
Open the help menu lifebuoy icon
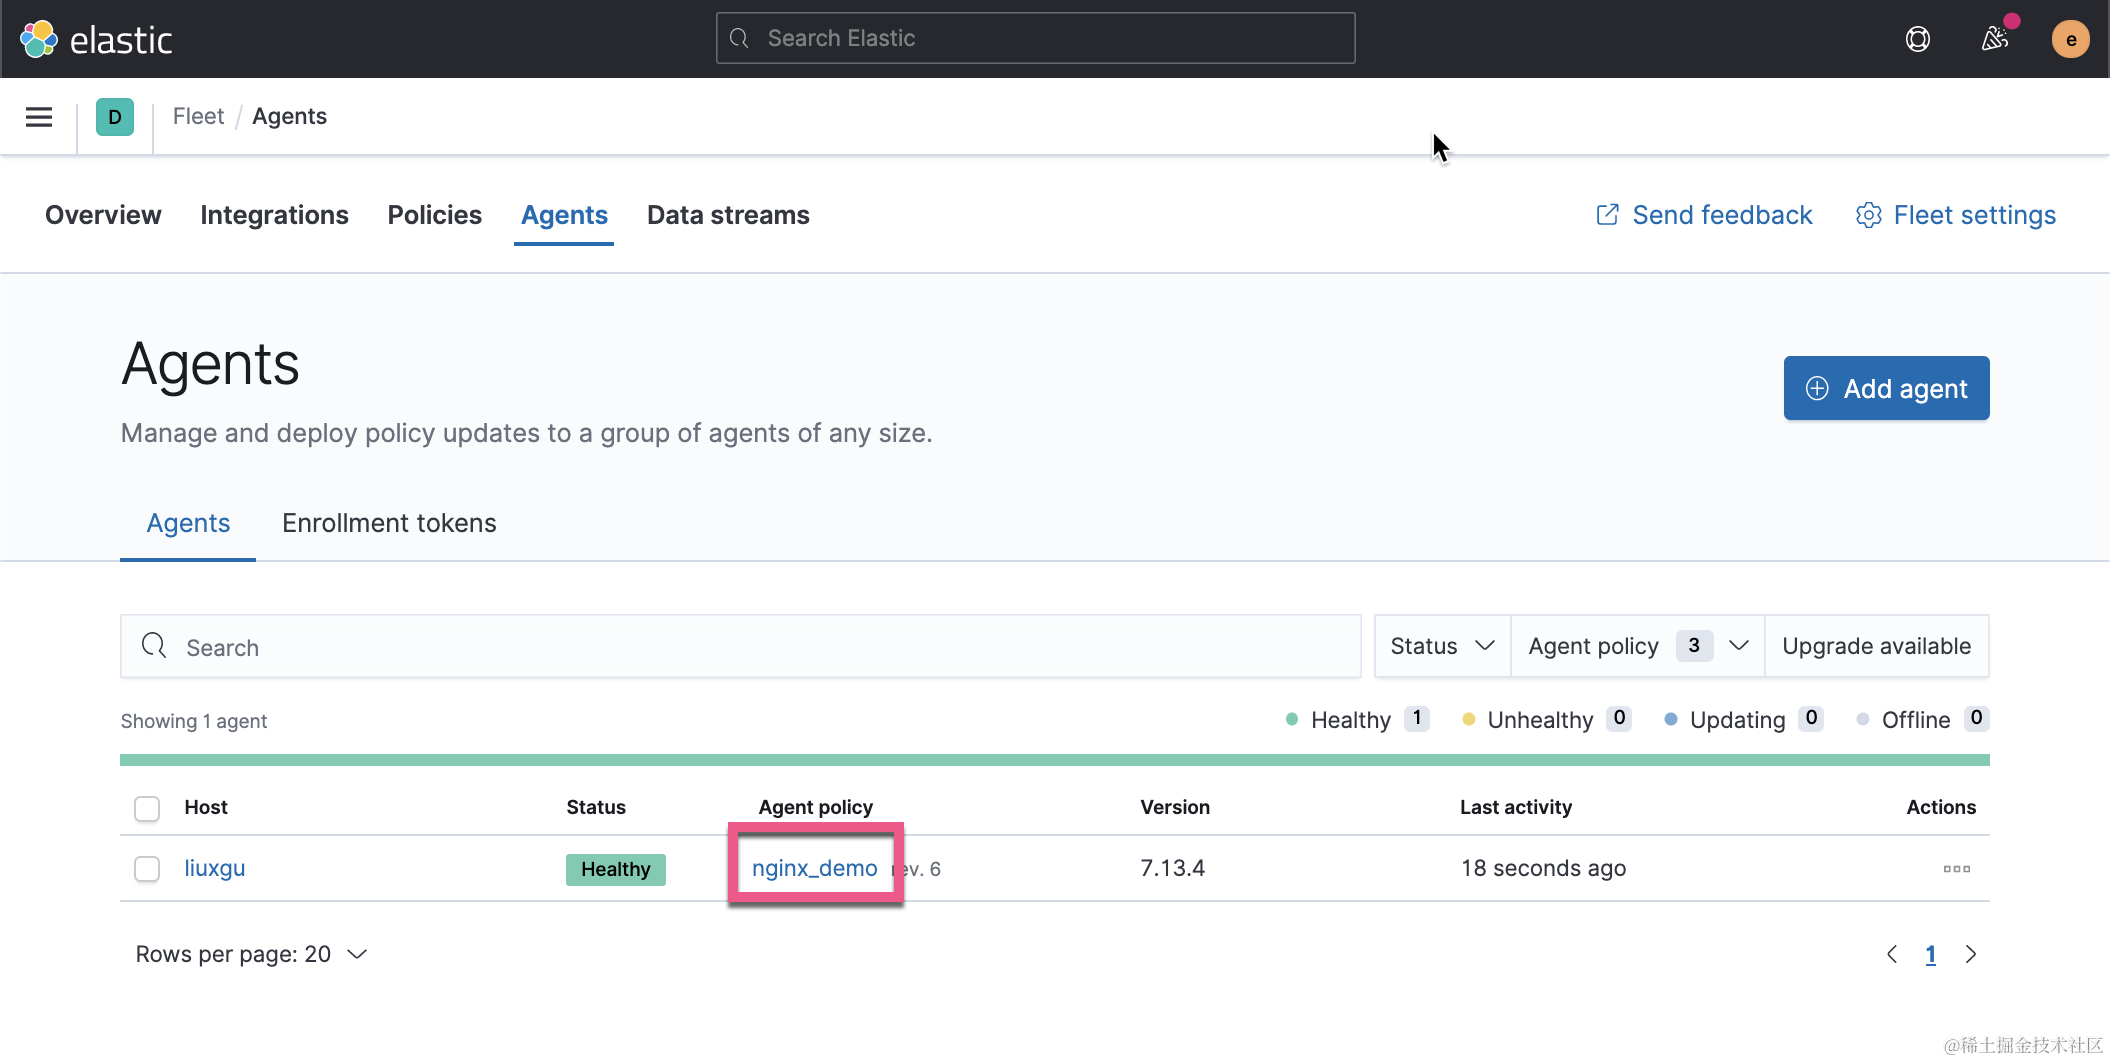(x=1917, y=39)
